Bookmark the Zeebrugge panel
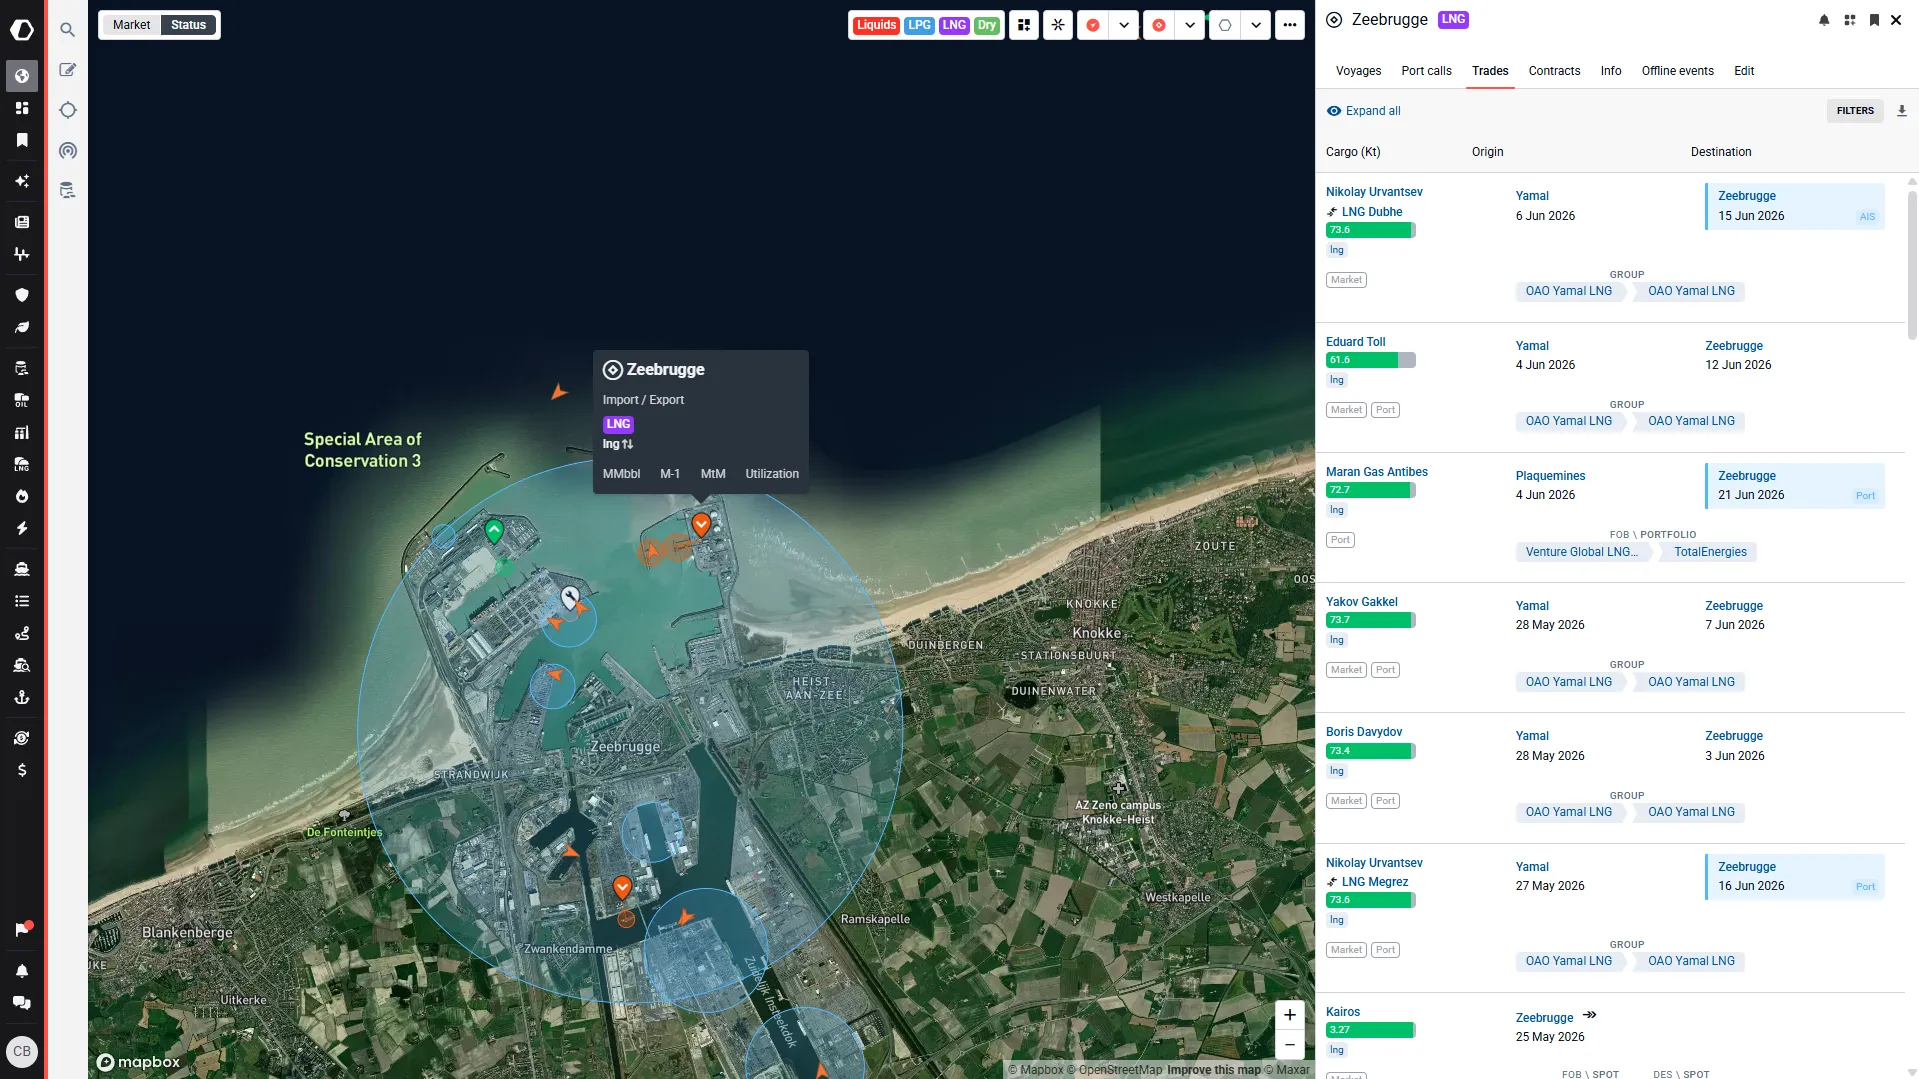Image resolution: width=1919 pixels, height=1079 pixels. click(x=1874, y=20)
